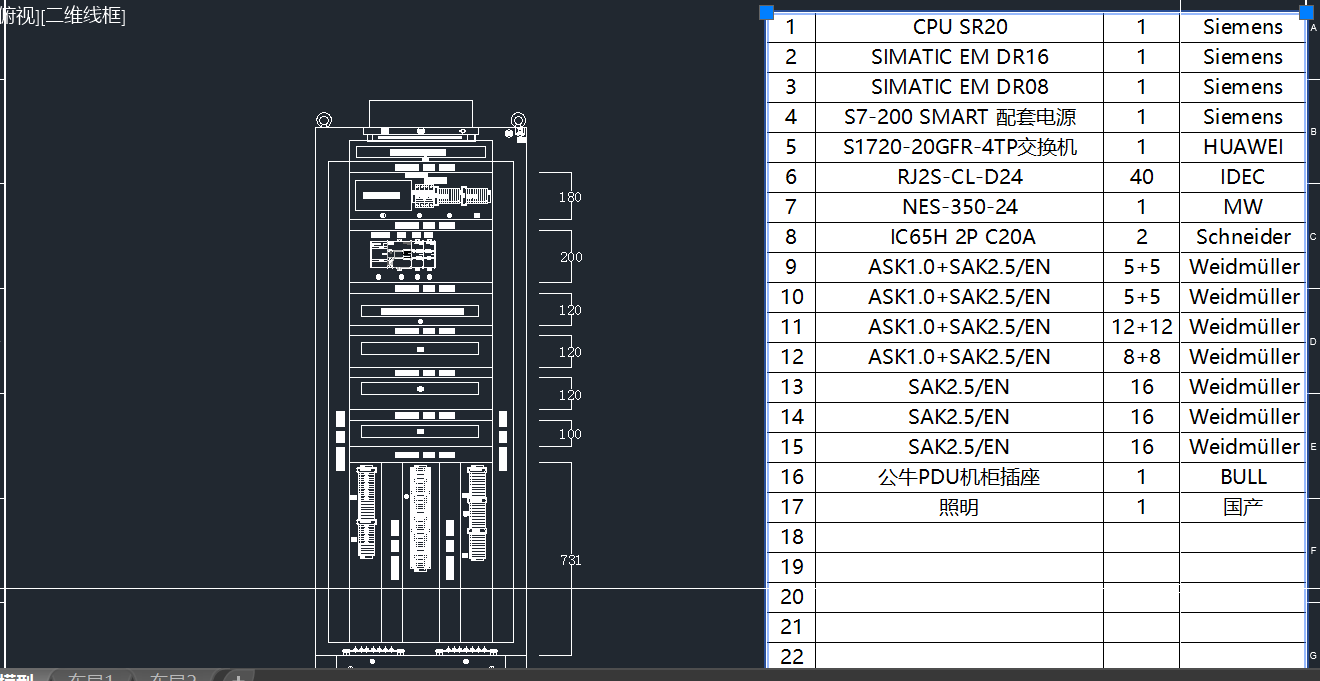This screenshot has width=1320, height=681.
Task: Select row number 6 cell
Action: 792,177
